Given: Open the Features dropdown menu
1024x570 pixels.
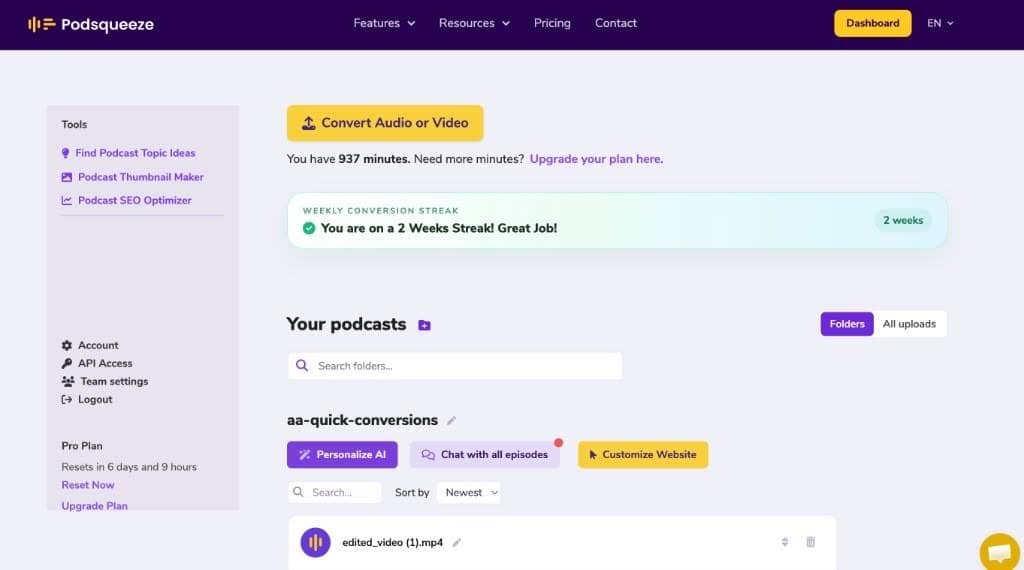Looking at the screenshot, I should coord(384,23).
